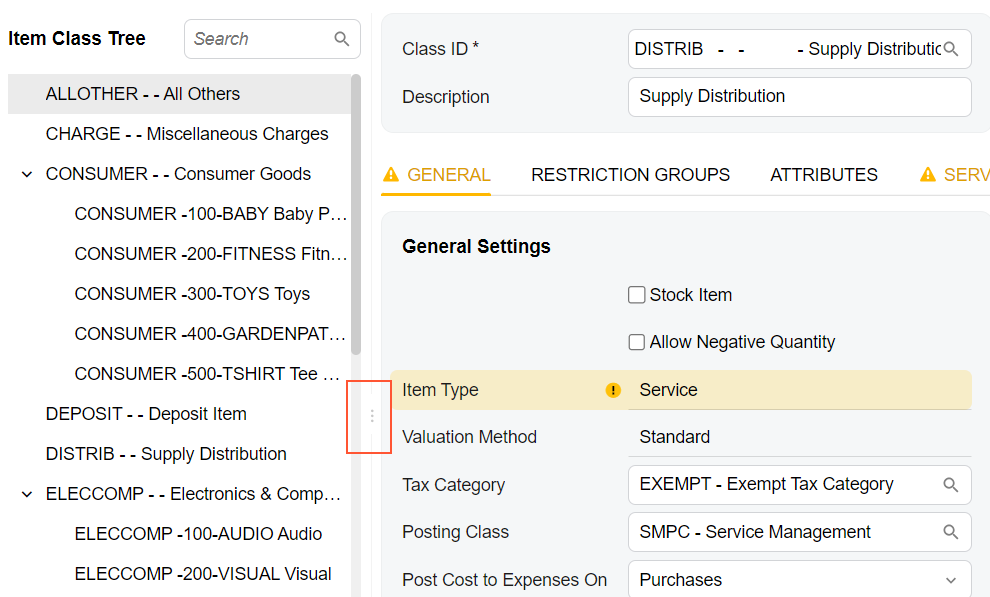Select DEPOSIT Deposit Item in the tree

click(146, 414)
